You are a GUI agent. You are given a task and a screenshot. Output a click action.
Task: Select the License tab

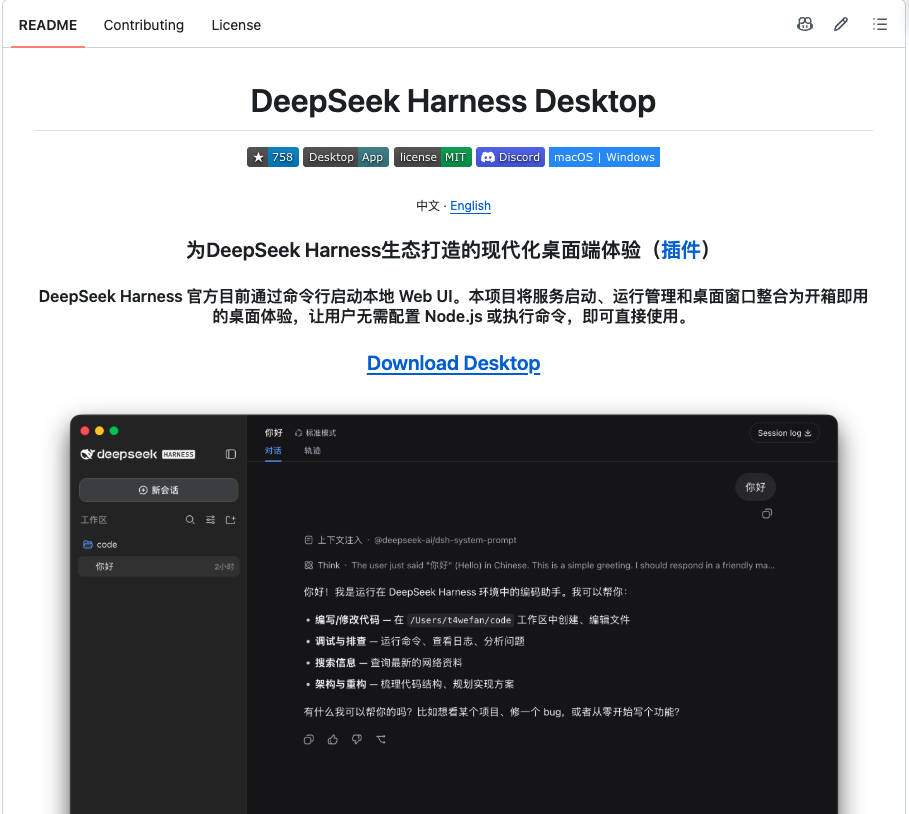click(236, 25)
